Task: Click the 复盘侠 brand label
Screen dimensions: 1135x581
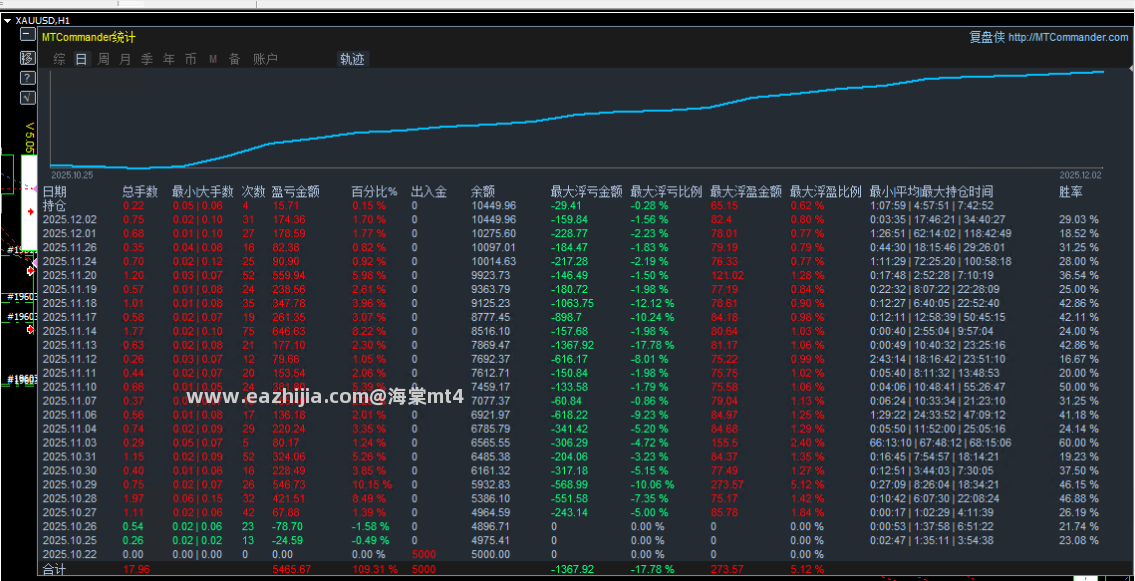Action: click(987, 38)
